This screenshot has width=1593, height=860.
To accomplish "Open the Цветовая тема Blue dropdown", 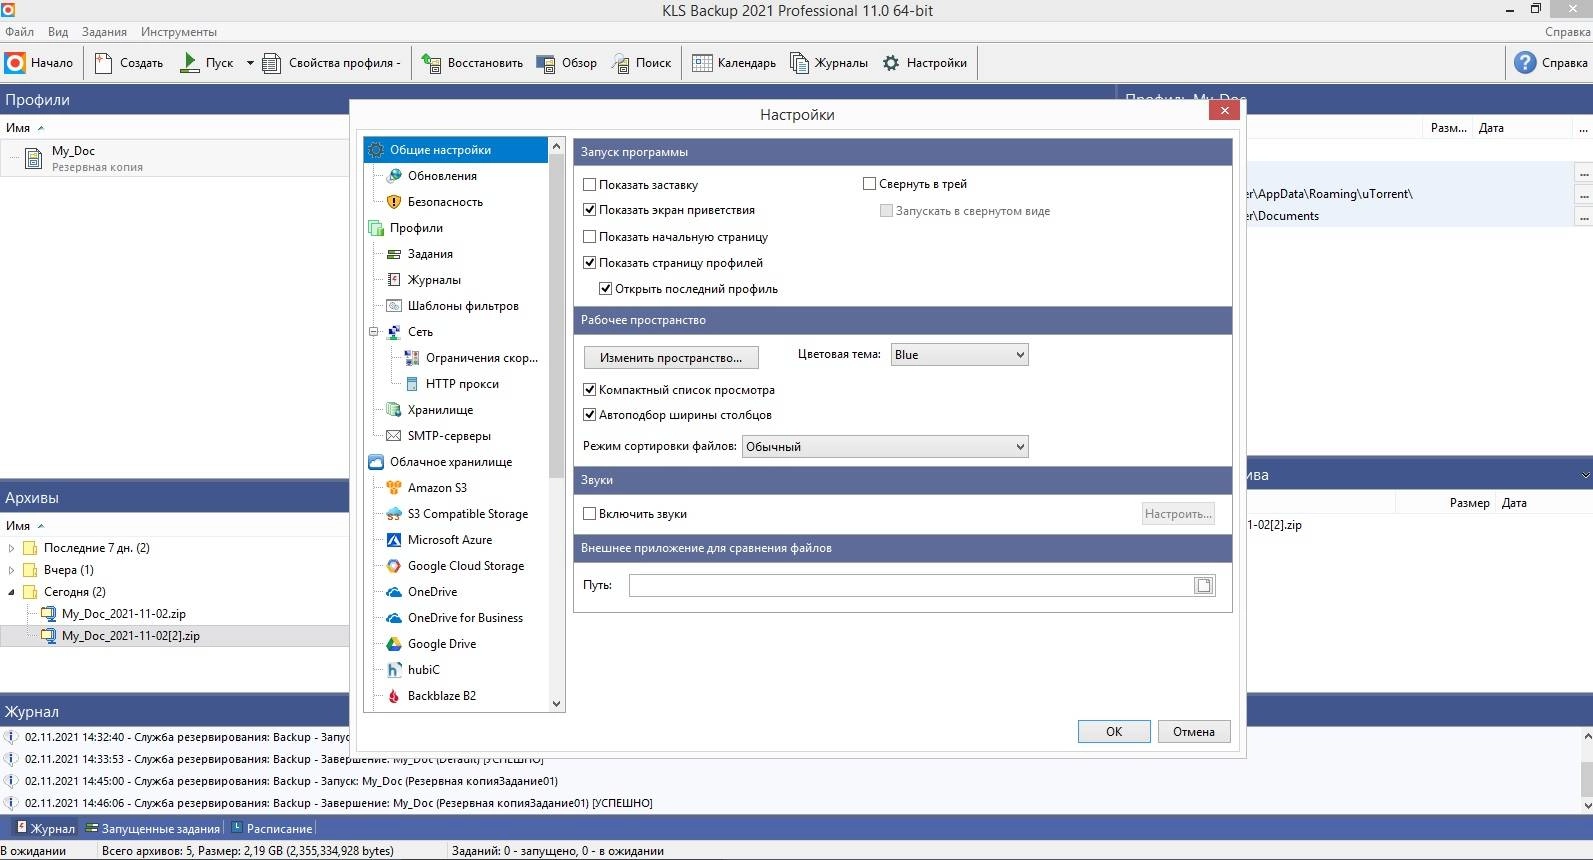I will [x=959, y=355].
